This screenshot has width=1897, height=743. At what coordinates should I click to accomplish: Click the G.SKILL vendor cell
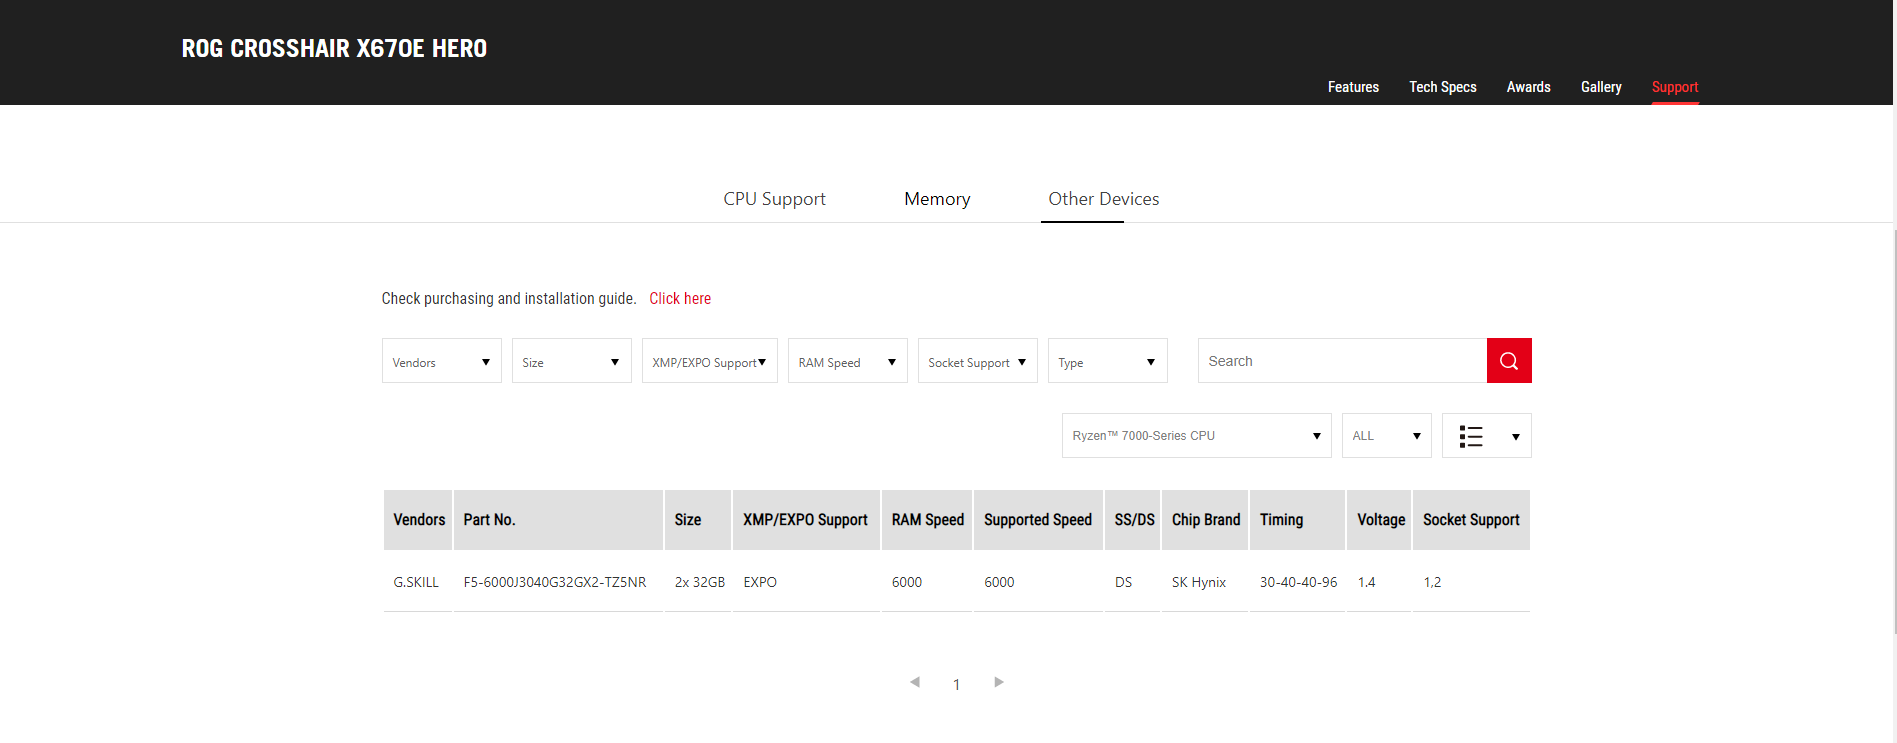point(416,582)
